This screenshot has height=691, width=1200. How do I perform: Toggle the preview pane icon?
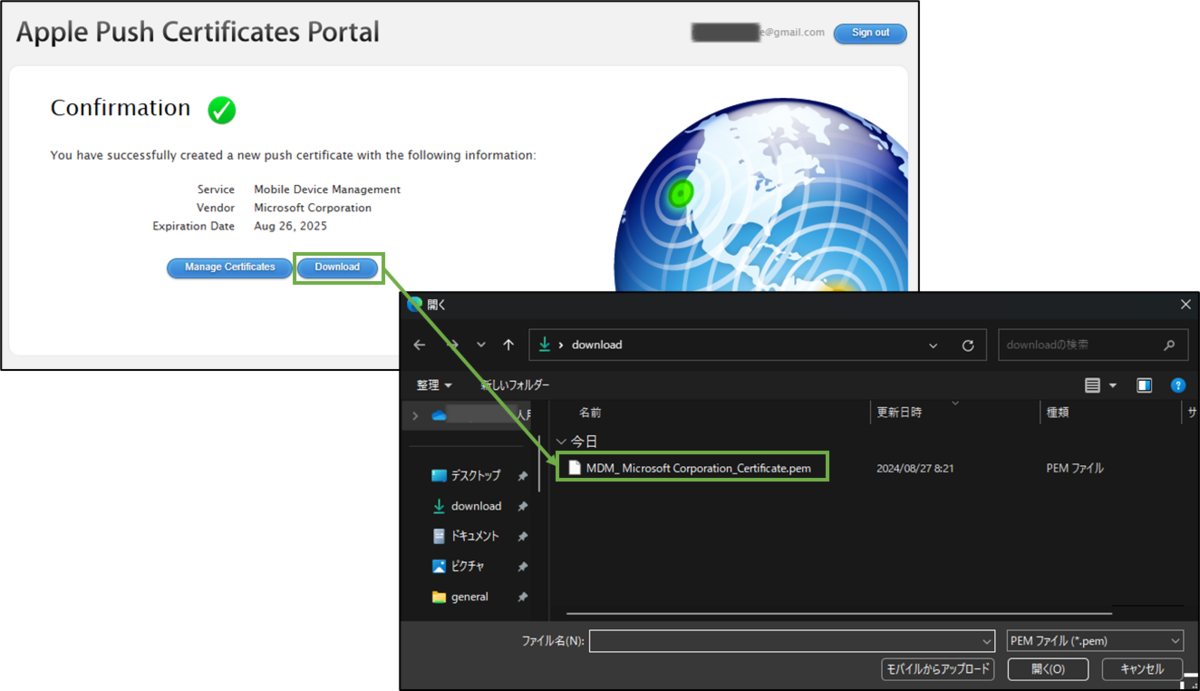tap(1144, 385)
